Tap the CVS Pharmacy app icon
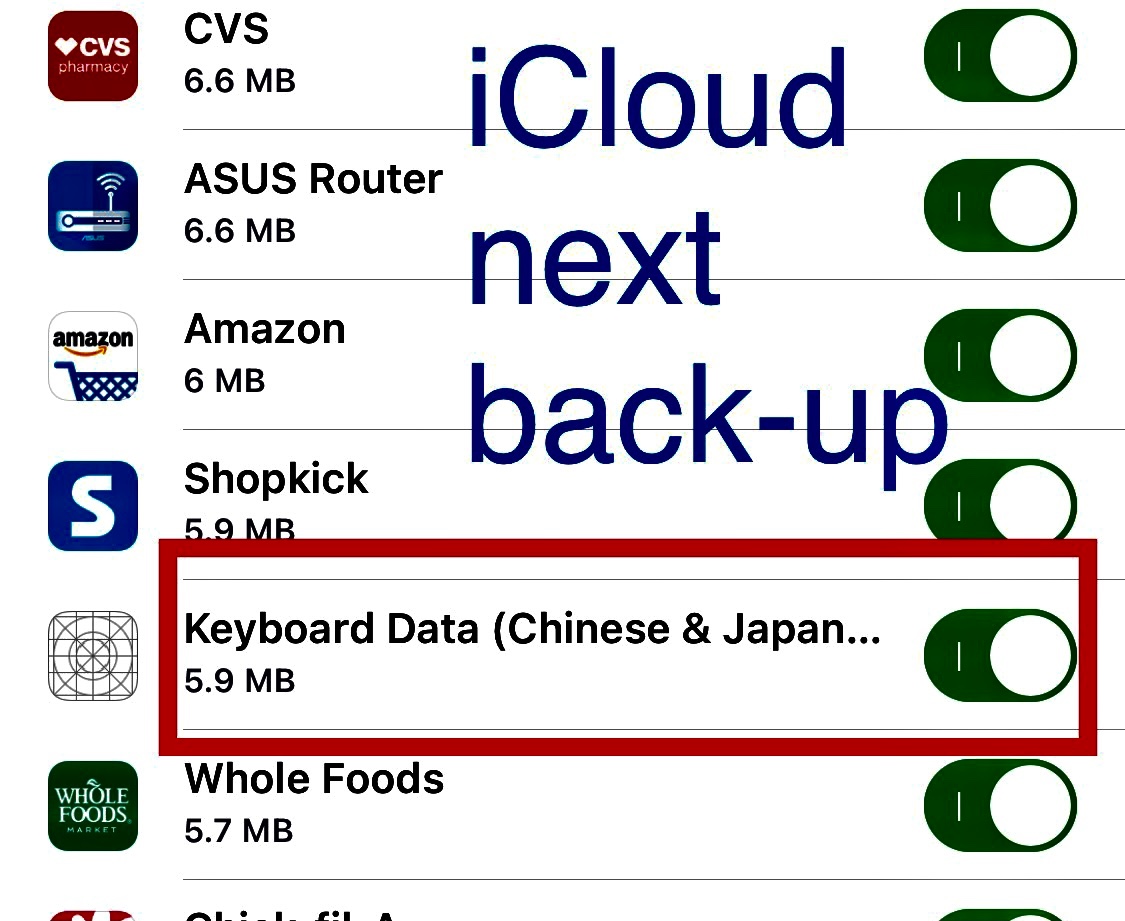The width and height of the screenshot is (1125, 921). click(92, 56)
